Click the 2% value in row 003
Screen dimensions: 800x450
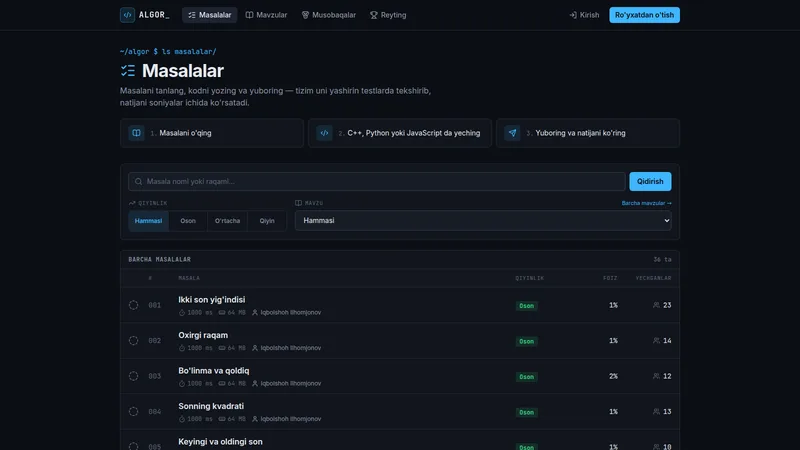(613, 376)
